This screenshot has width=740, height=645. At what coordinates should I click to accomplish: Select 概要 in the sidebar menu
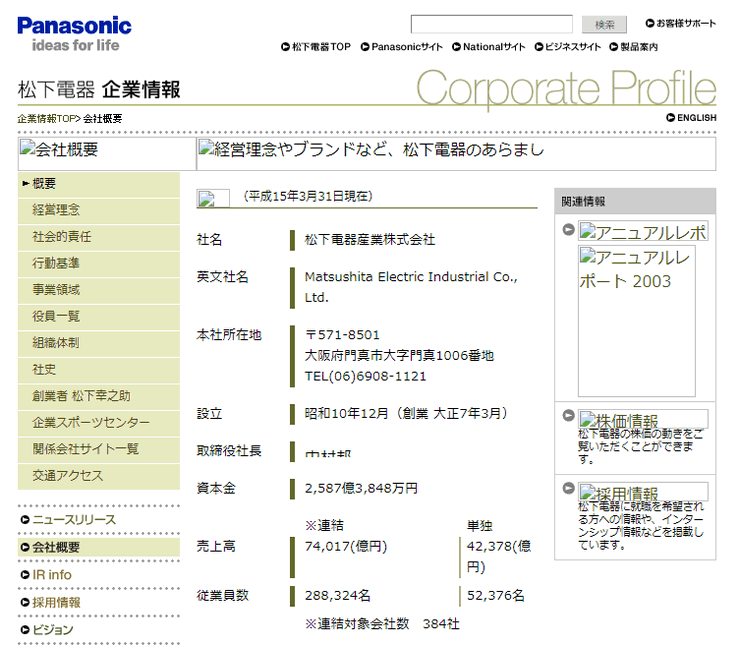click(x=99, y=184)
